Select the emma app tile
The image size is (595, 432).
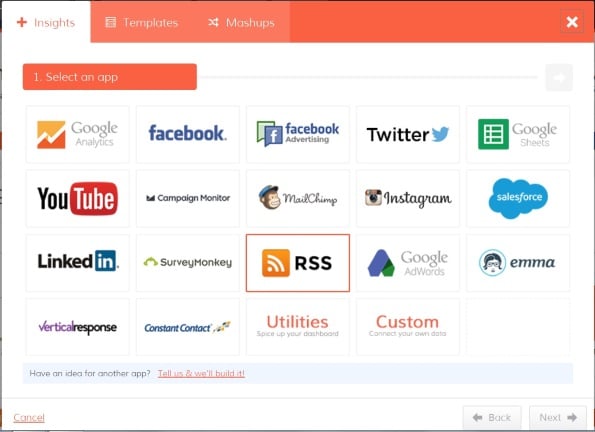518,263
